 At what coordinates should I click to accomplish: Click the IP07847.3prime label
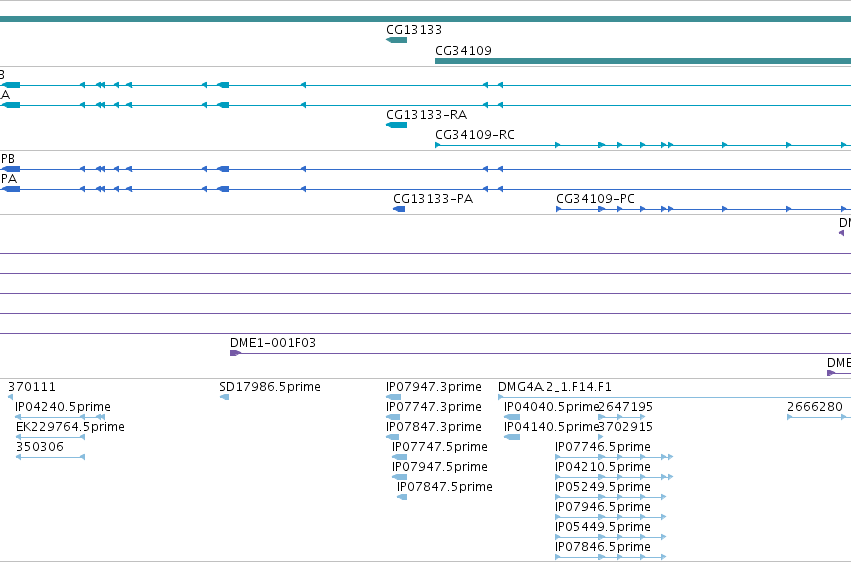coord(434,427)
